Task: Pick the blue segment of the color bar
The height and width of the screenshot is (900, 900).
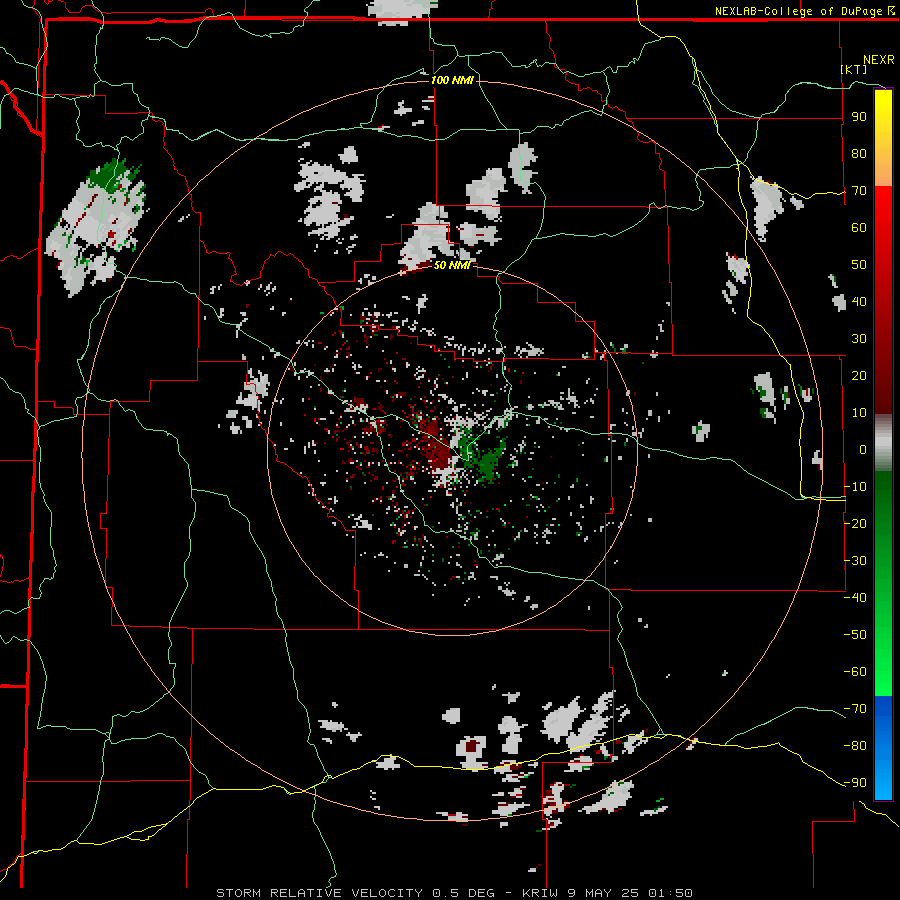Action: [x=883, y=747]
